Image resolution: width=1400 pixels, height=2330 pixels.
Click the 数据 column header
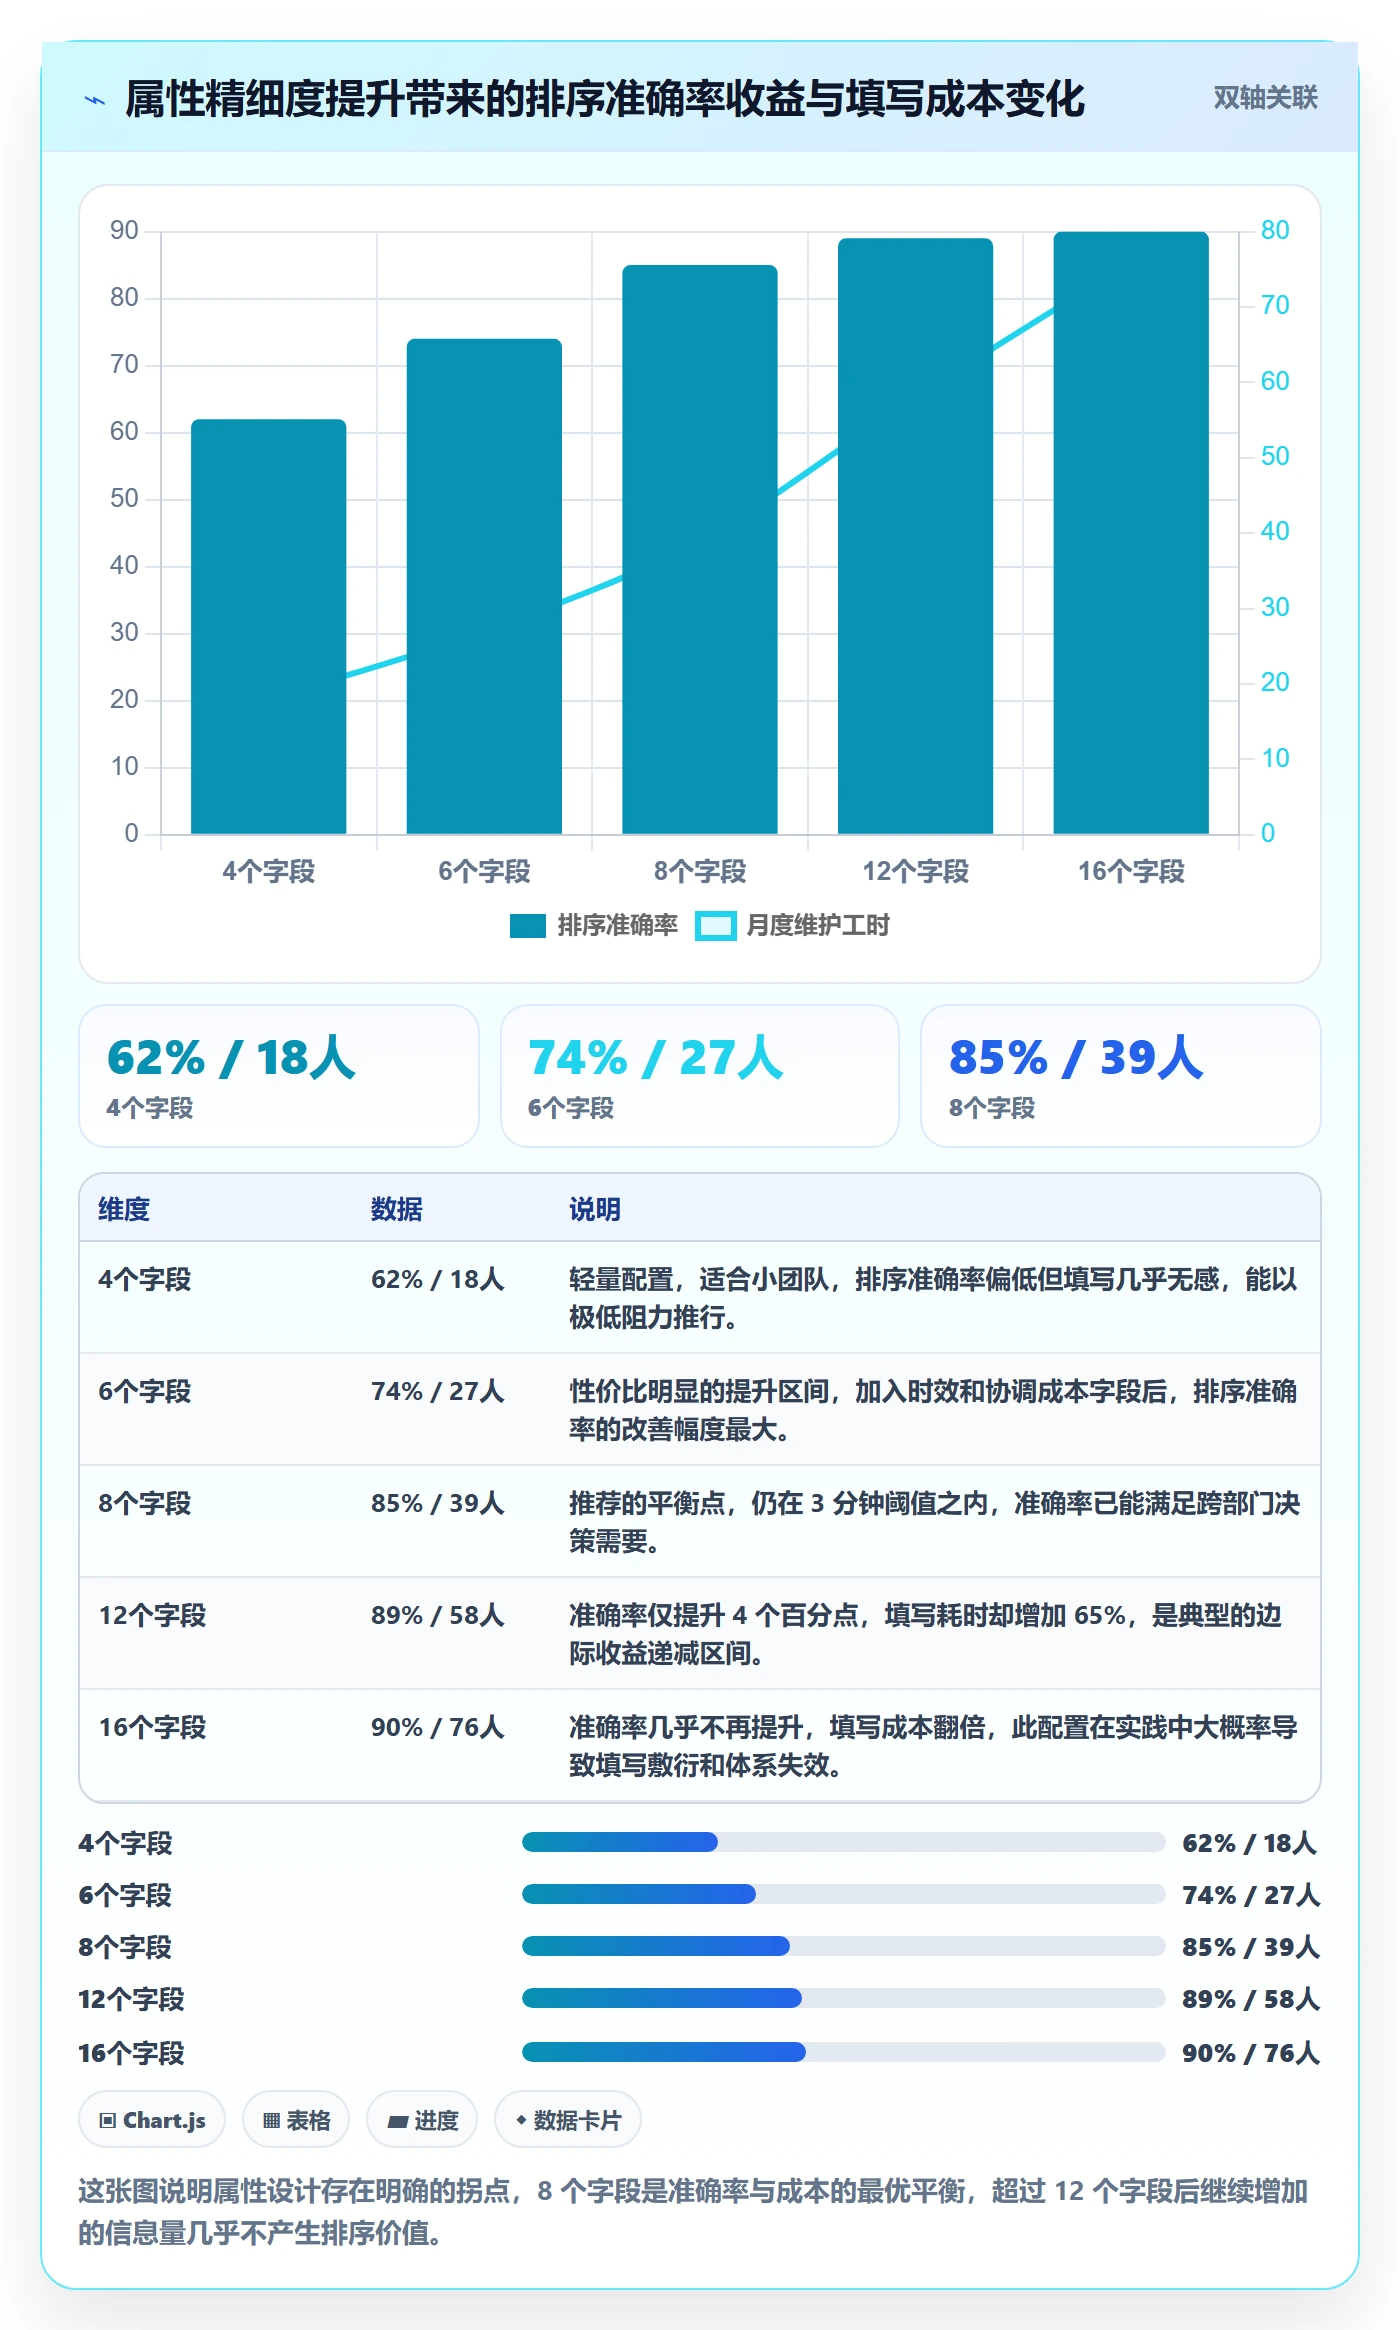(x=397, y=1209)
